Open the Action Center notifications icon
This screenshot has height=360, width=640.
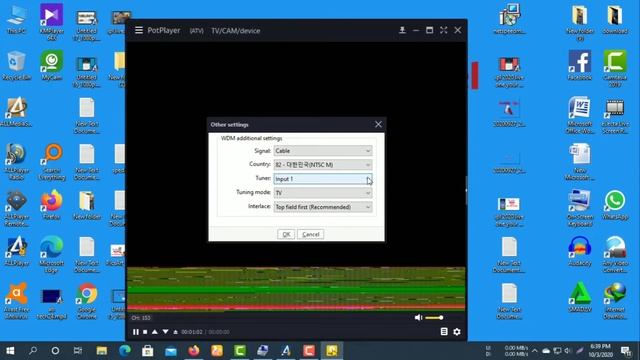click(x=626, y=351)
